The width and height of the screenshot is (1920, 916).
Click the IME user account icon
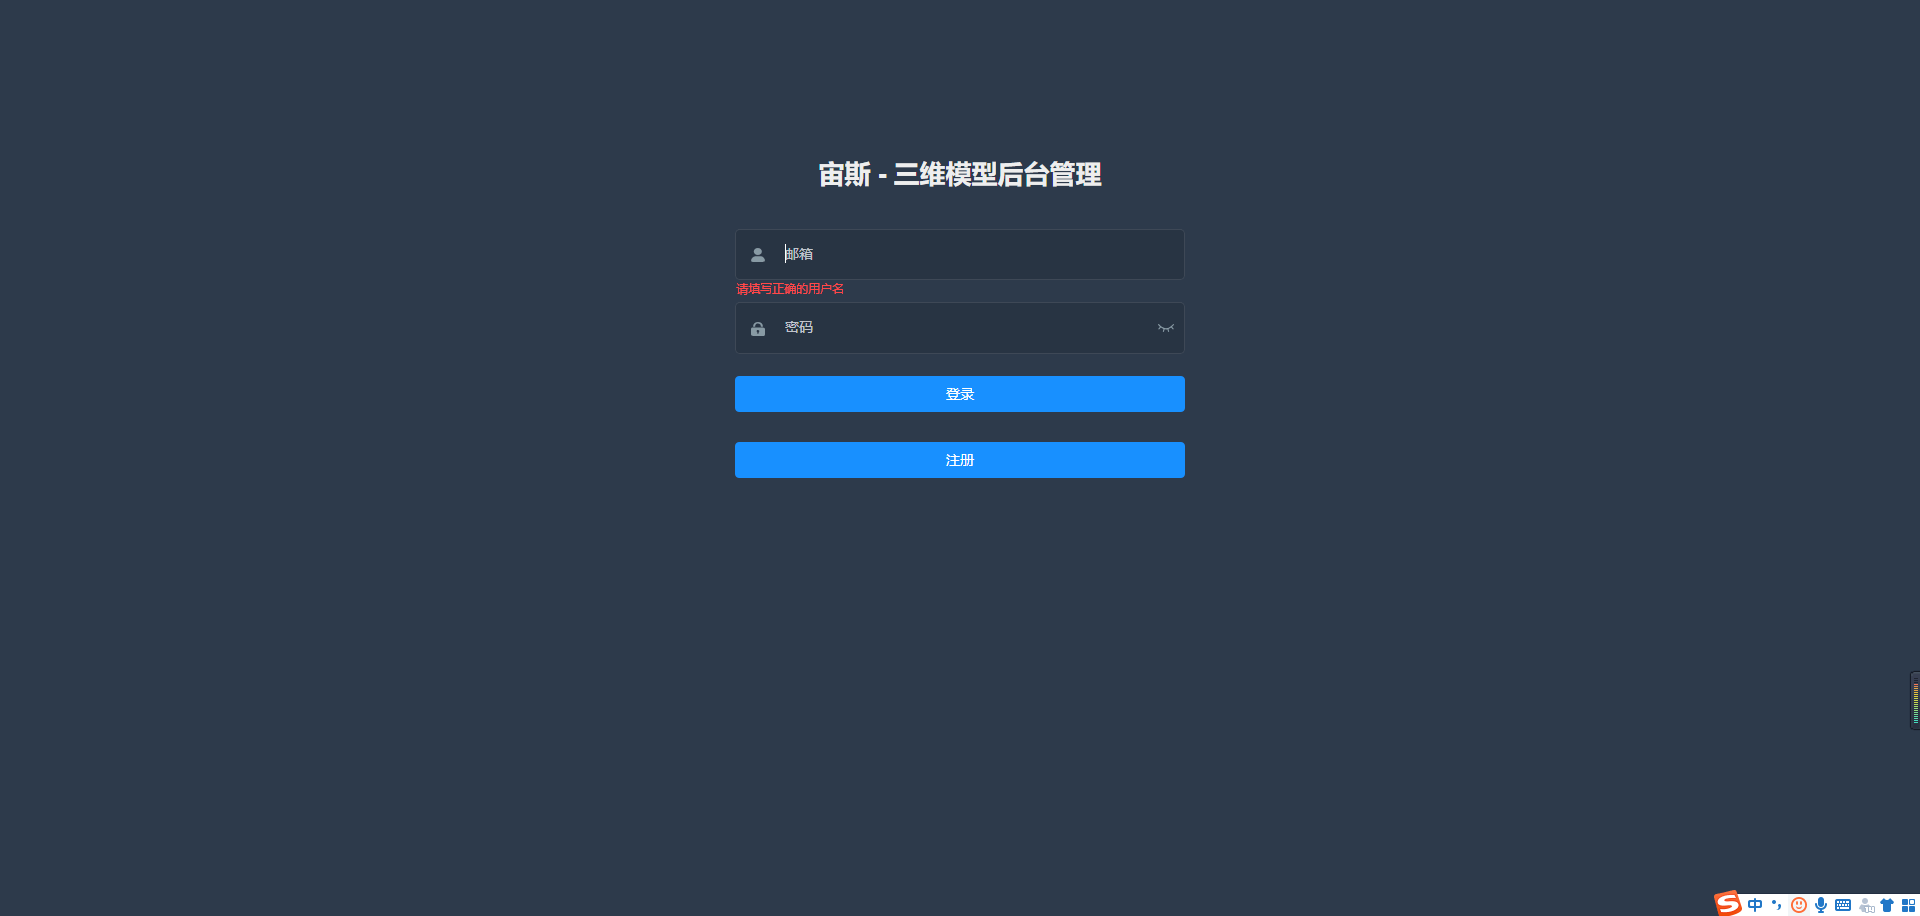(x=1866, y=905)
